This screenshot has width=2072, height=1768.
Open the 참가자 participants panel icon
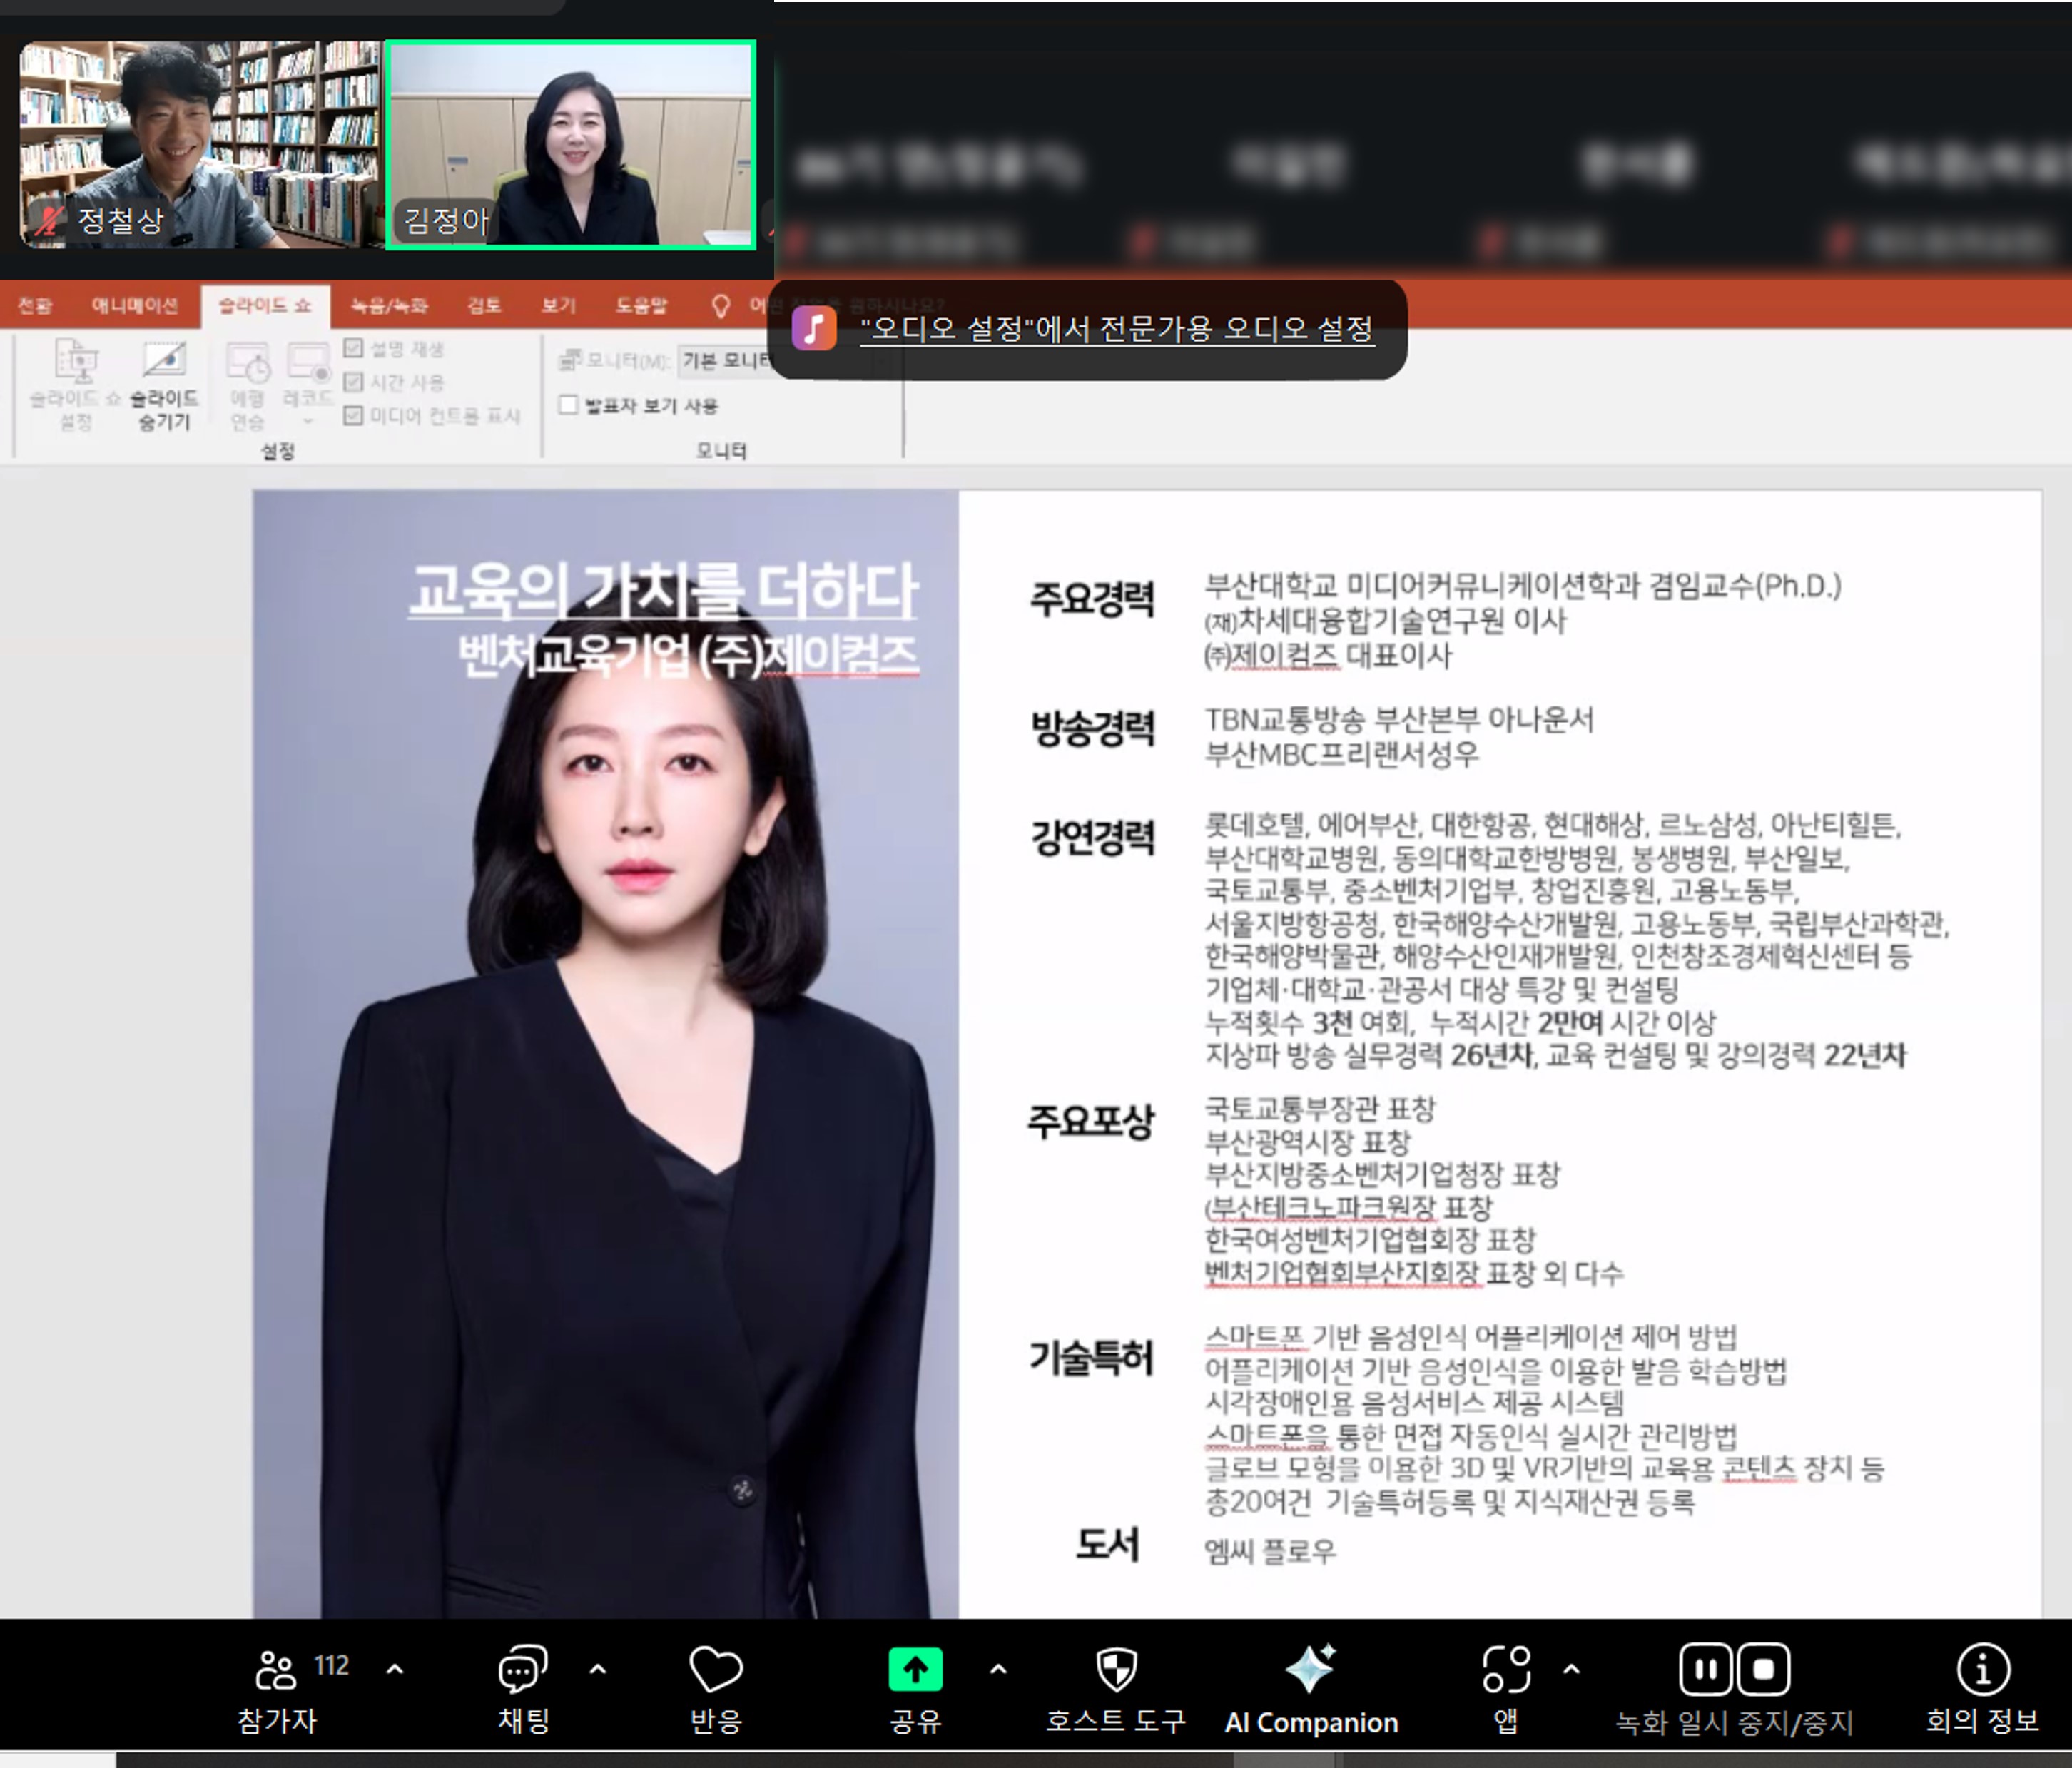pyautogui.click(x=276, y=1670)
